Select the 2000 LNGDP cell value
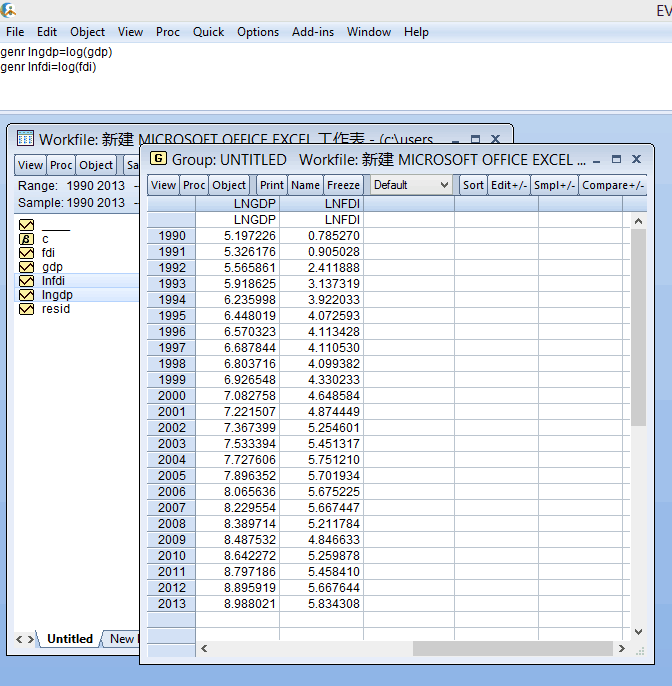672x686 pixels. (x=249, y=396)
